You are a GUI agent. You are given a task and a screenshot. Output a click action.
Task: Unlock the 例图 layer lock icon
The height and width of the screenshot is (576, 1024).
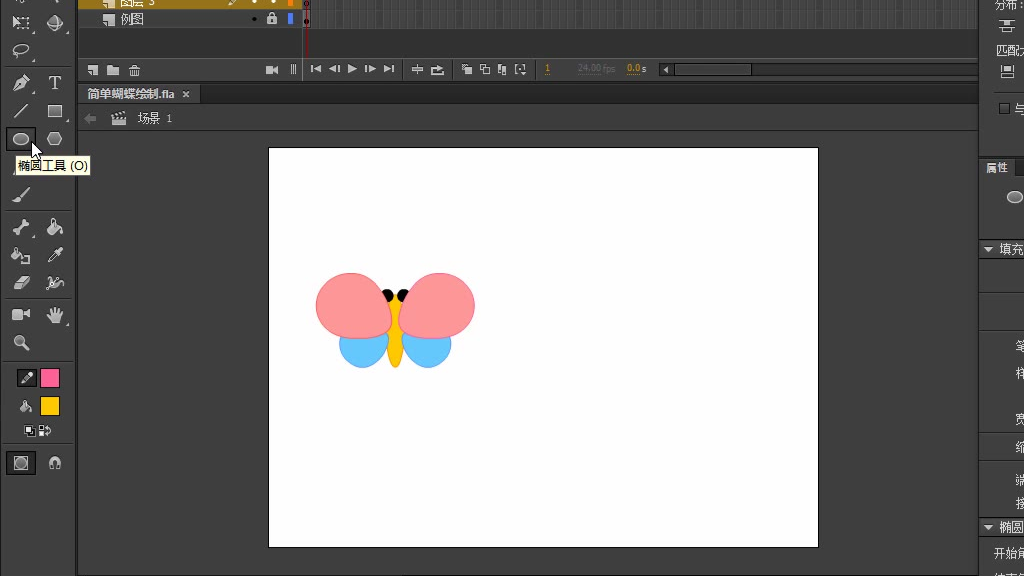(272, 19)
